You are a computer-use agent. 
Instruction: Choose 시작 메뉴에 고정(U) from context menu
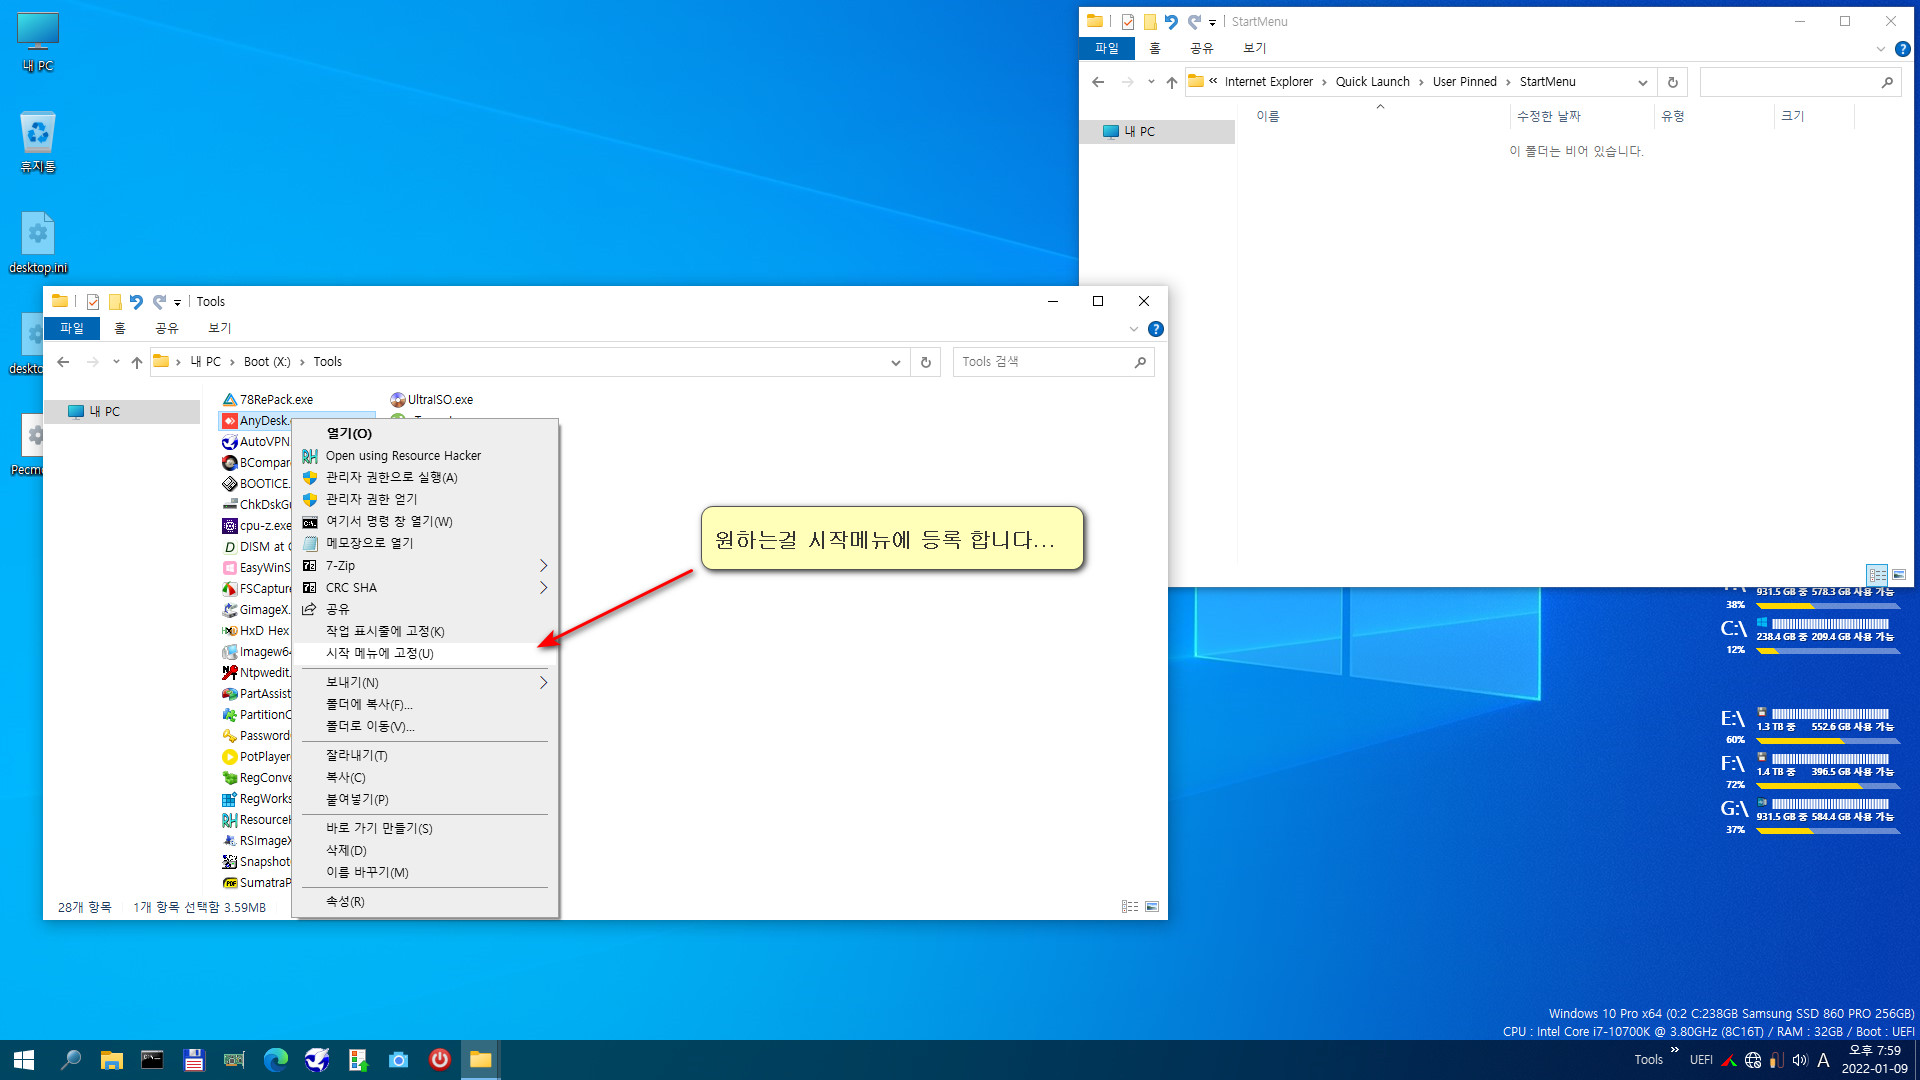(x=424, y=653)
